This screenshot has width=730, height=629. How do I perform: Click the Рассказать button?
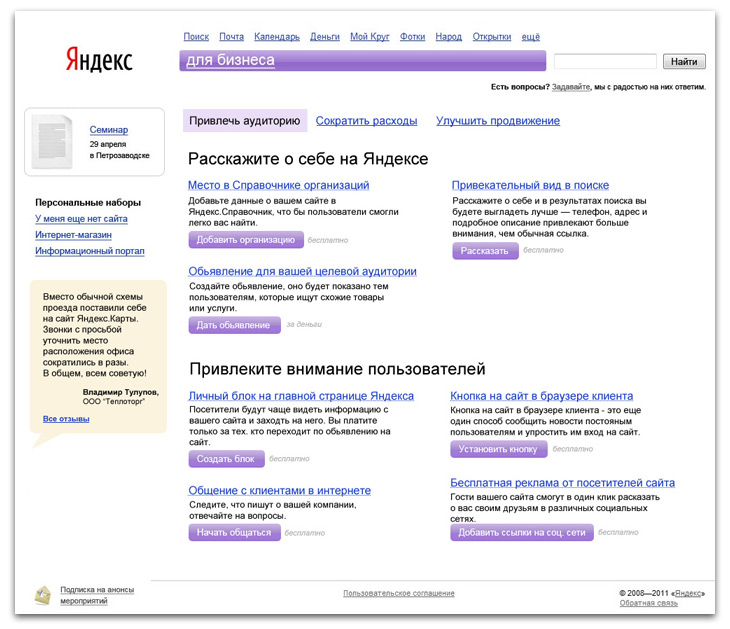(485, 250)
